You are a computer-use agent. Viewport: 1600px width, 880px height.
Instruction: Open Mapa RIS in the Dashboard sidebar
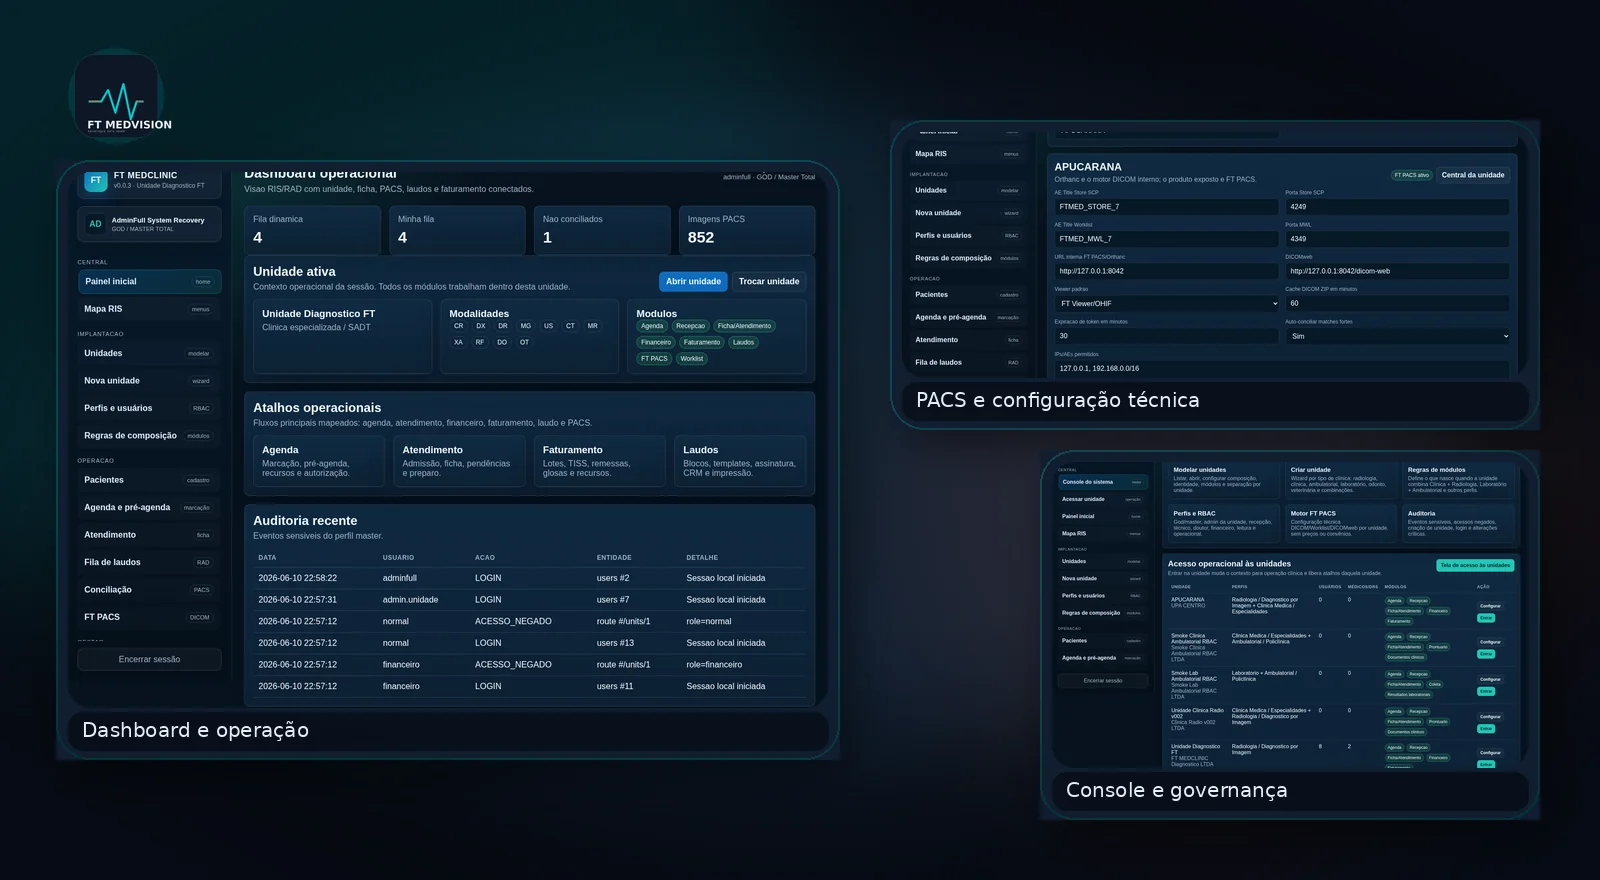point(149,309)
